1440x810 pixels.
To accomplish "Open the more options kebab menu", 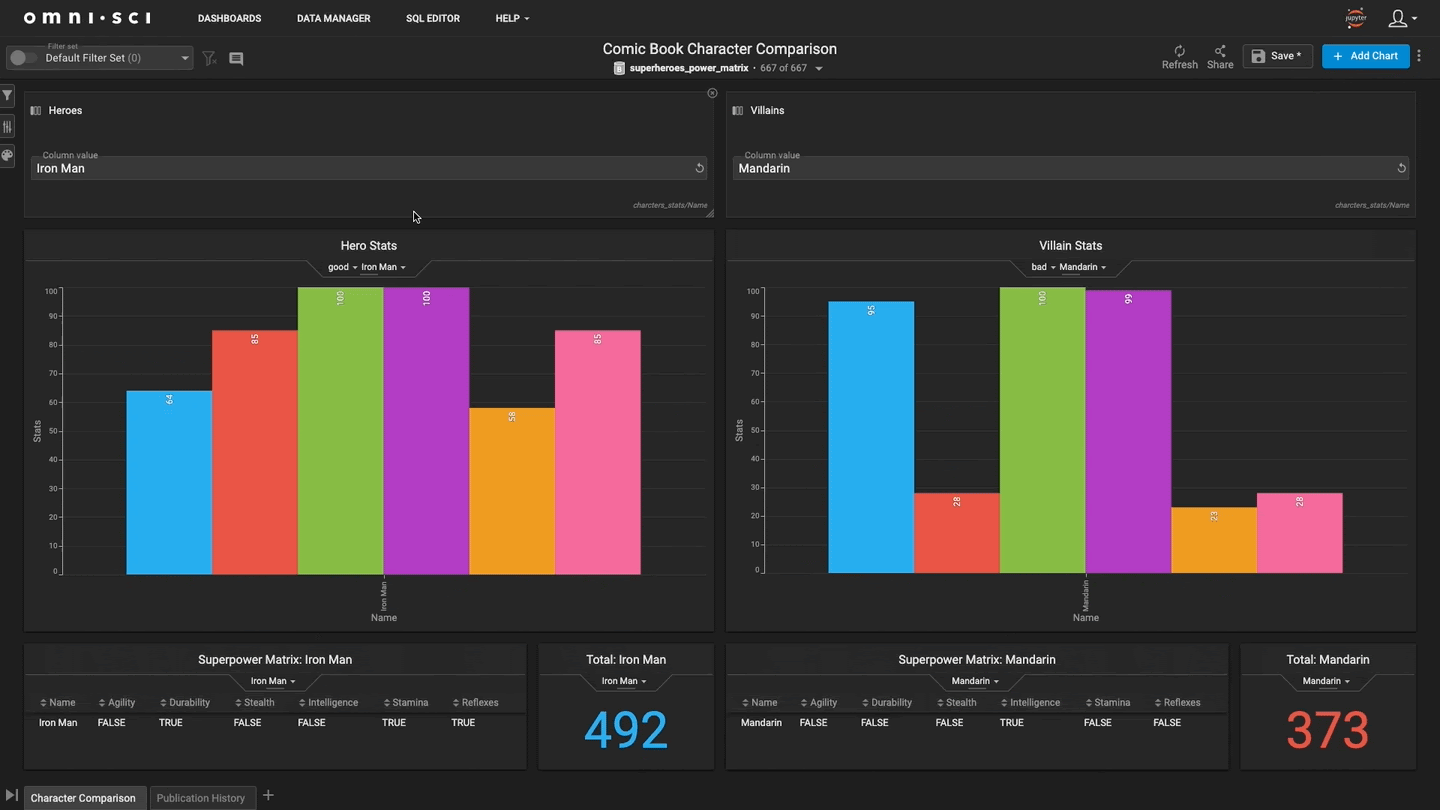I will 1419,56.
